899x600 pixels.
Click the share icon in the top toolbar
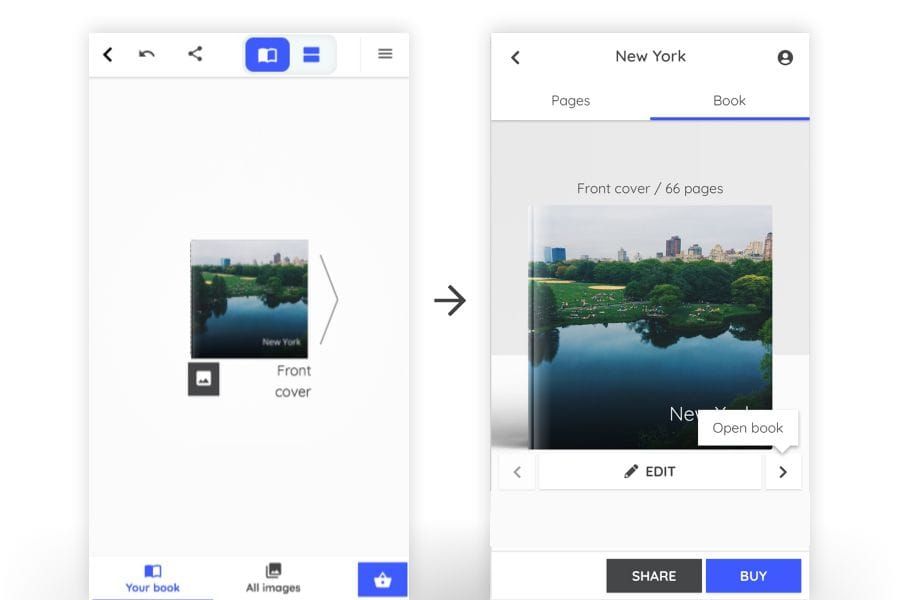click(195, 54)
